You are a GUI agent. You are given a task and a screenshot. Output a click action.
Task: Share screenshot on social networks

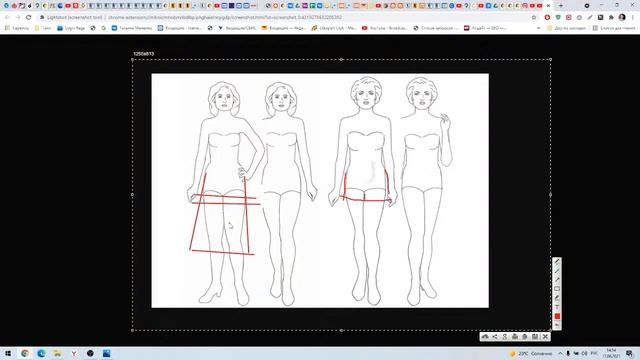pyautogui.click(x=495, y=337)
